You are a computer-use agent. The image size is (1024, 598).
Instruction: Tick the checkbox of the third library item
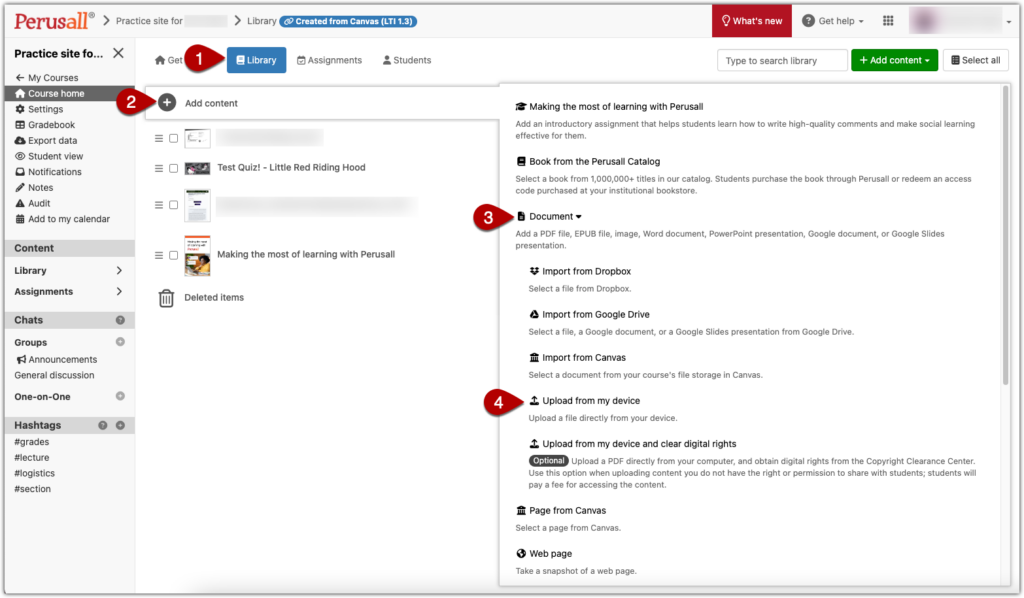(x=174, y=205)
